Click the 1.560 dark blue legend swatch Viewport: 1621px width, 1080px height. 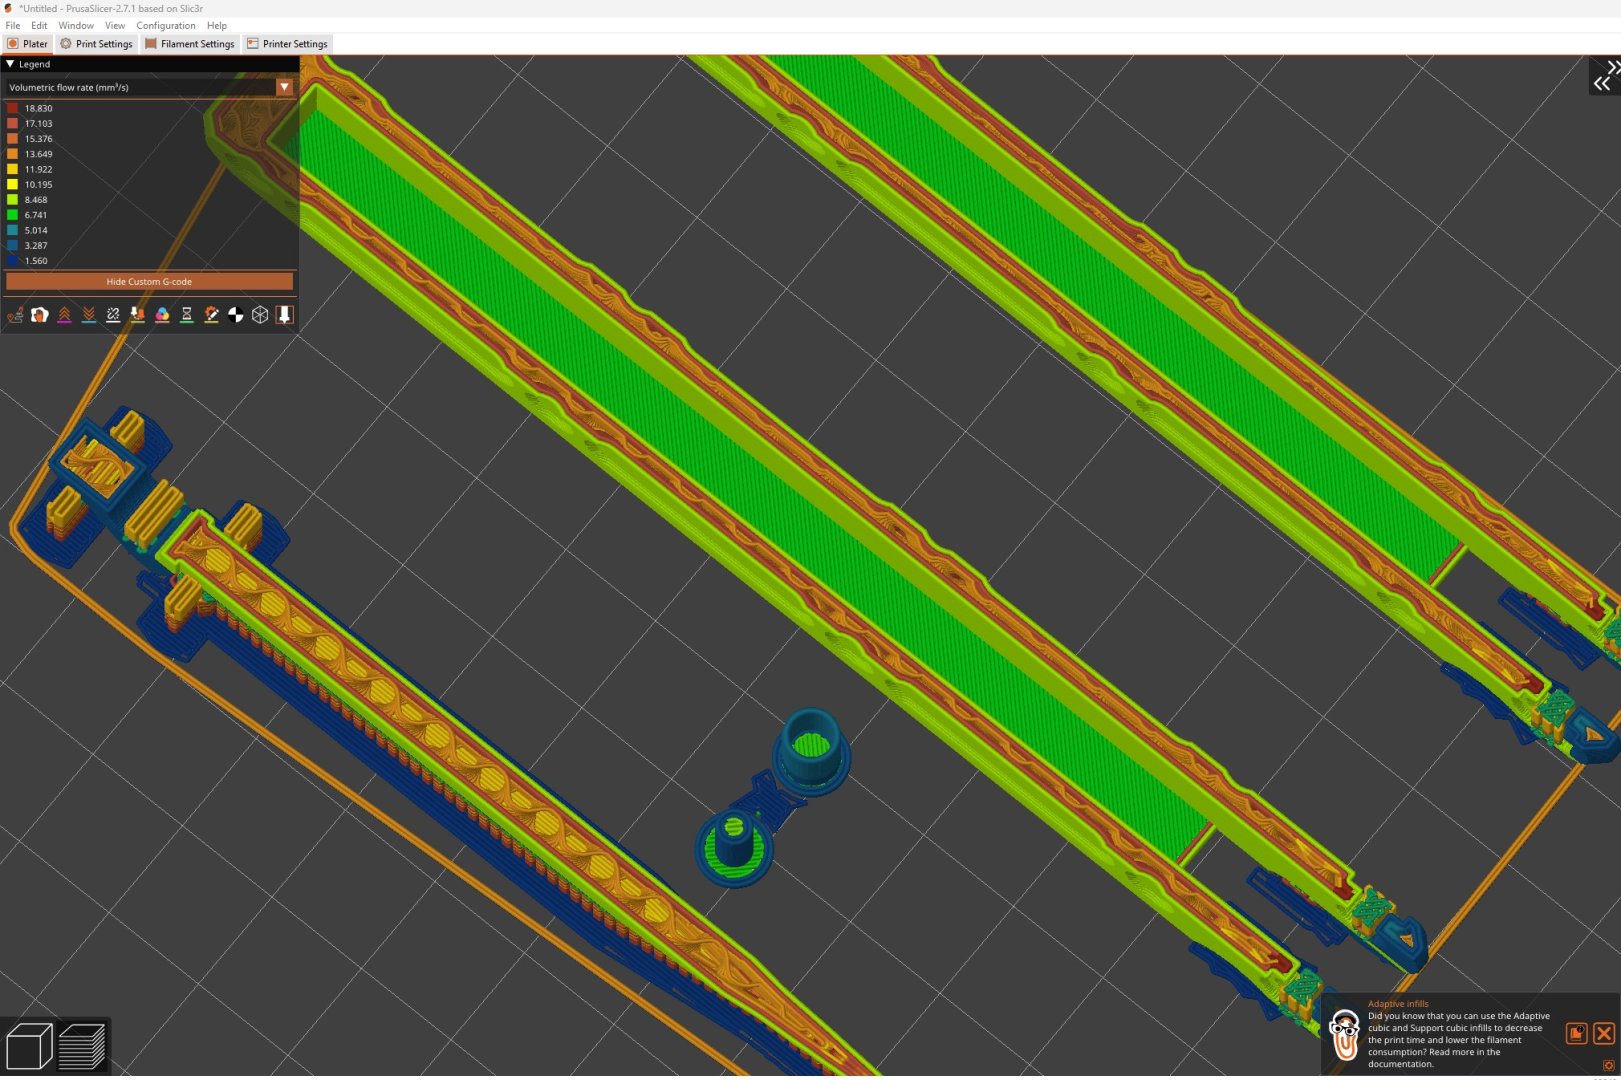point(13,260)
